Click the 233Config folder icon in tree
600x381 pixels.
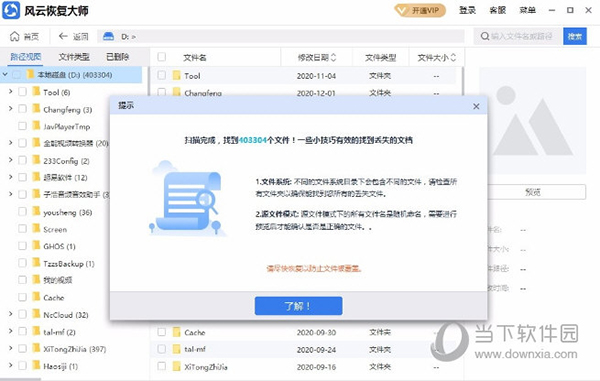[x=36, y=160]
